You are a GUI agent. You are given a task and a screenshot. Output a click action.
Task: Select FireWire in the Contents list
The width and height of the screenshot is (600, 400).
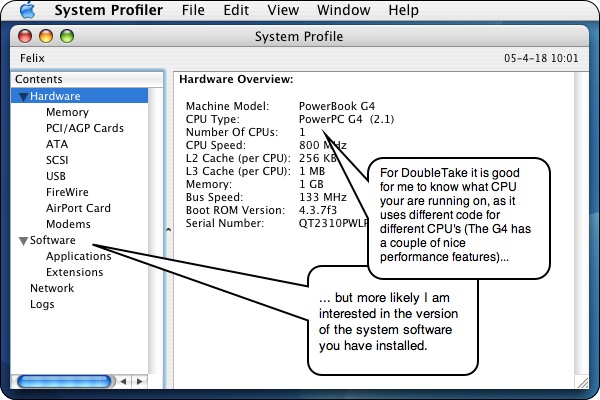pyautogui.click(x=67, y=192)
